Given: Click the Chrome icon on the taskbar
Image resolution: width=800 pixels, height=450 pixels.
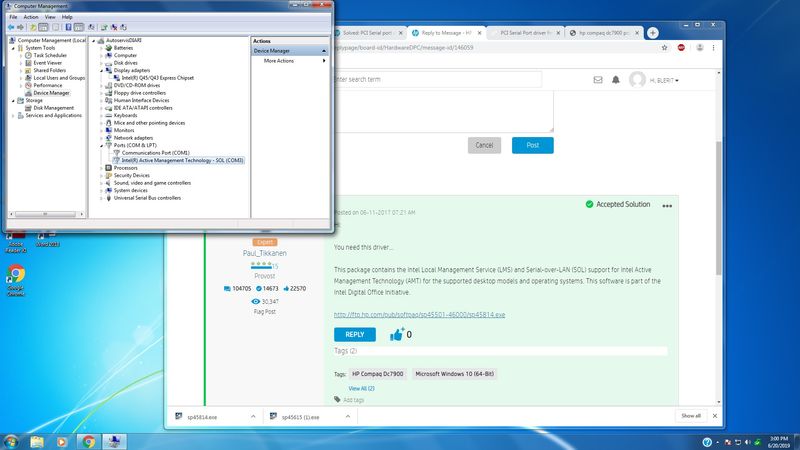Looking at the screenshot, I should coord(88,441).
